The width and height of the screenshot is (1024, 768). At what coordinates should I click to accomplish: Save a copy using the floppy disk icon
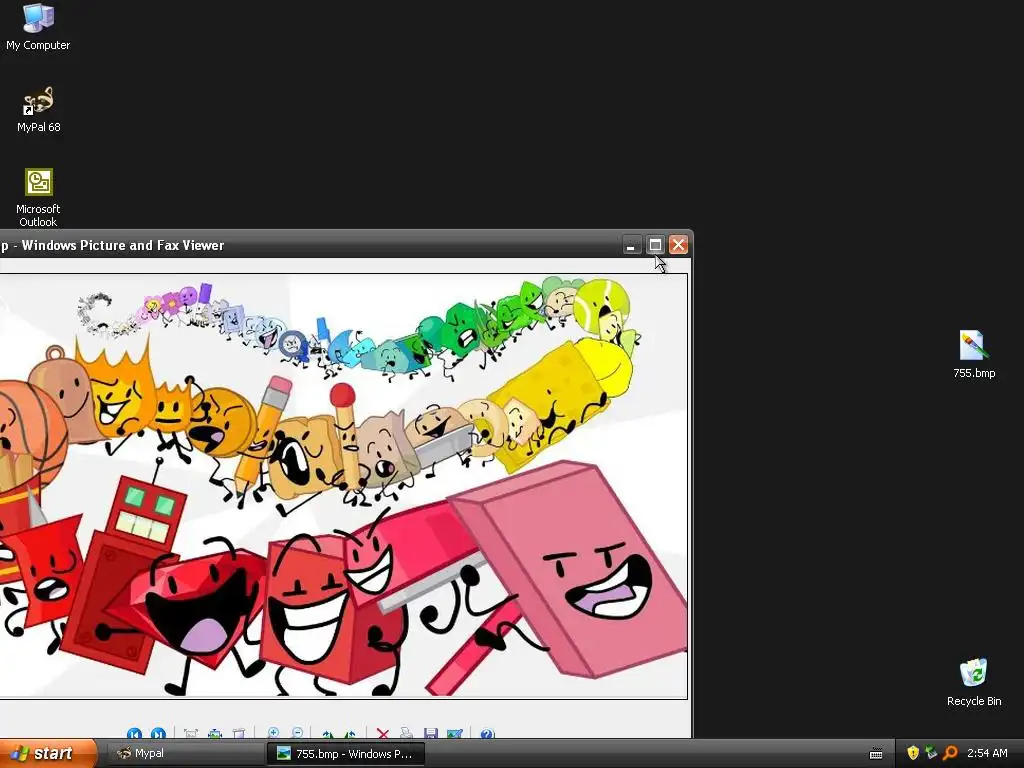point(430,733)
